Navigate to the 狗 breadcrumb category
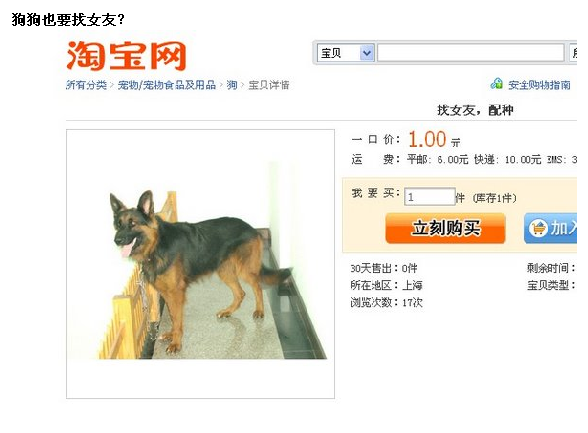 pos(232,85)
